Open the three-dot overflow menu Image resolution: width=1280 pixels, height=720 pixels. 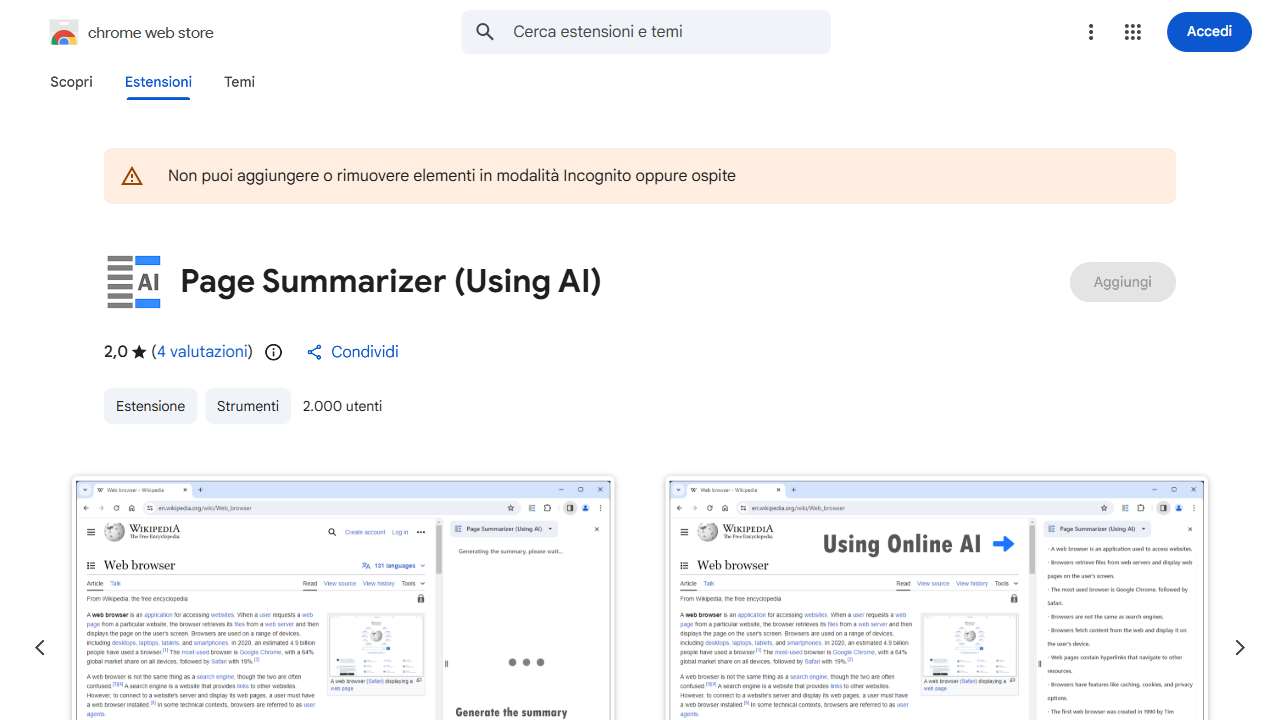point(1090,31)
